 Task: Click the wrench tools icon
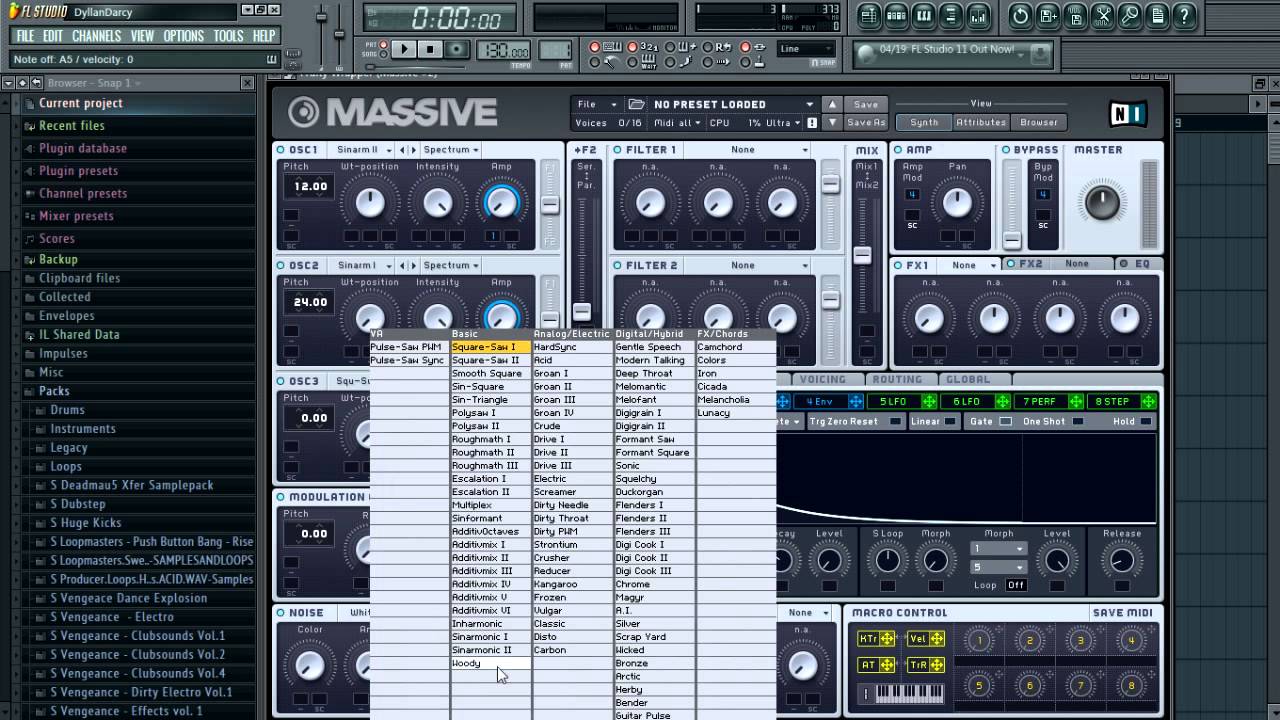point(1129,15)
